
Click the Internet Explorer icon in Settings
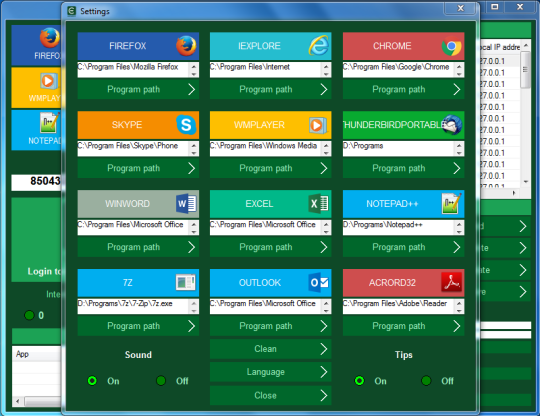coord(319,46)
